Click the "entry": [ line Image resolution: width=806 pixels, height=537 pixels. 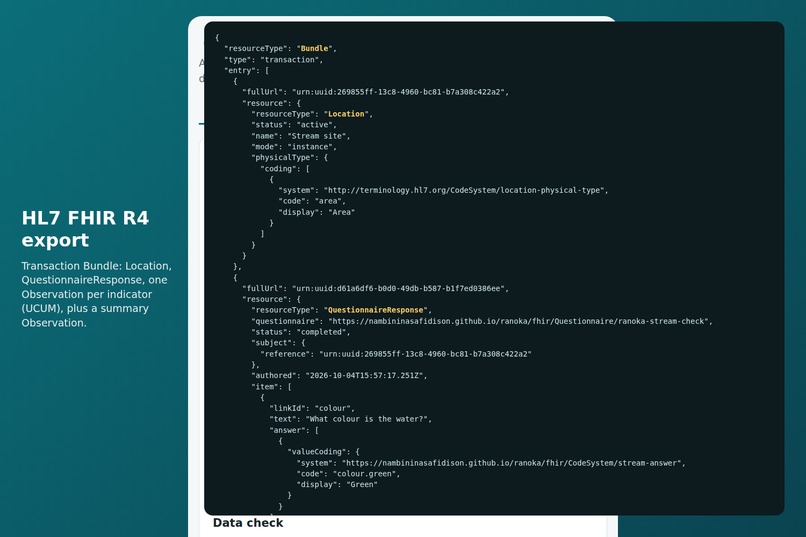click(x=246, y=70)
